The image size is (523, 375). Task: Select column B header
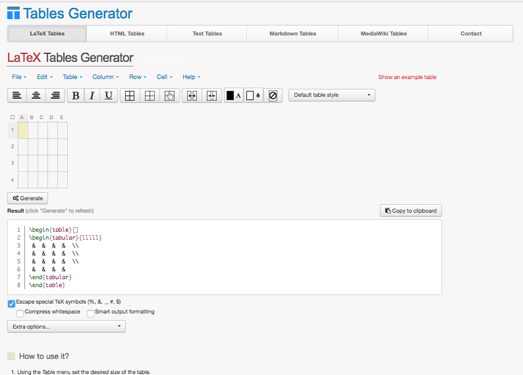click(32, 117)
